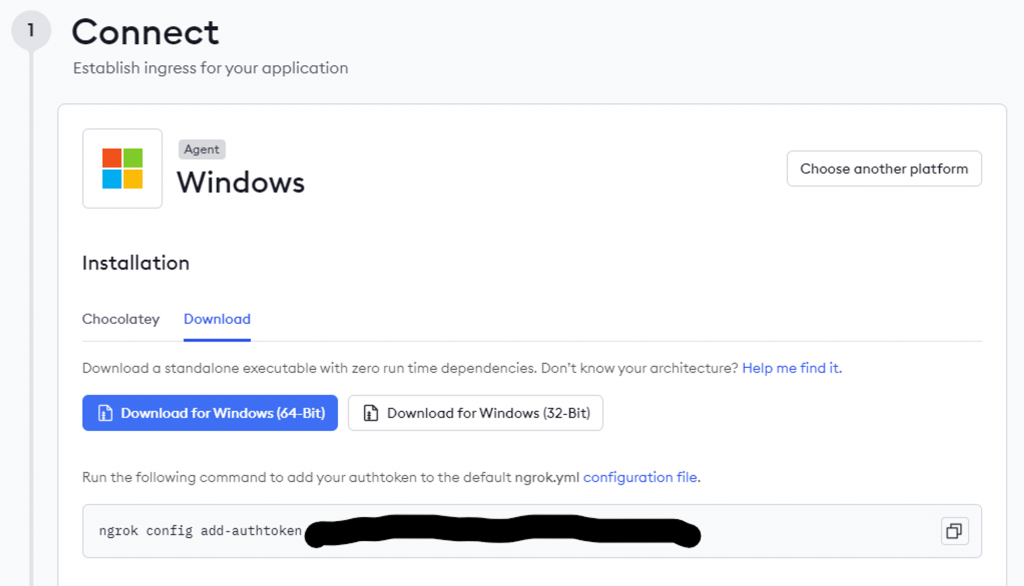Open the Help me find it link
This screenshot has height=586, width=1024.
pos(791,368)
